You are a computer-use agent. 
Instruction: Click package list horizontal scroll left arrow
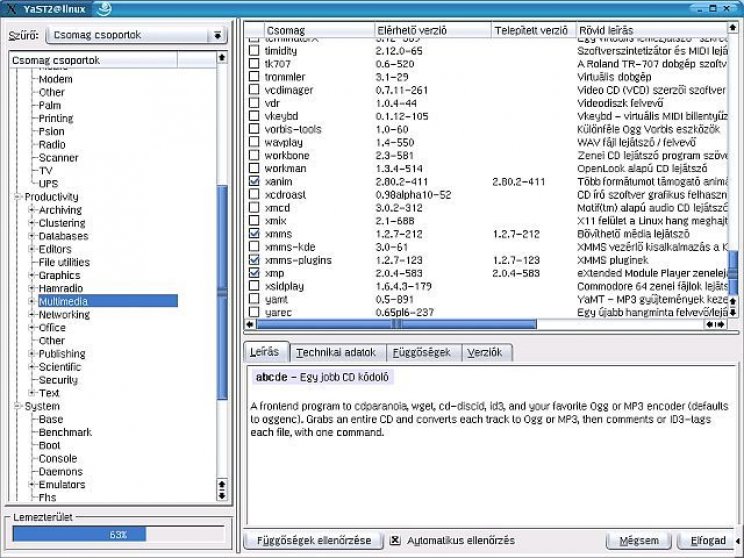[x=250, y=325]
